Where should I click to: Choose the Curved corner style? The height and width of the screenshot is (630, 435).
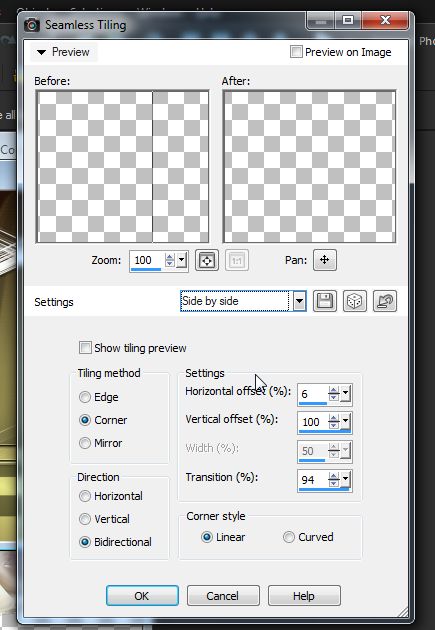289,537
